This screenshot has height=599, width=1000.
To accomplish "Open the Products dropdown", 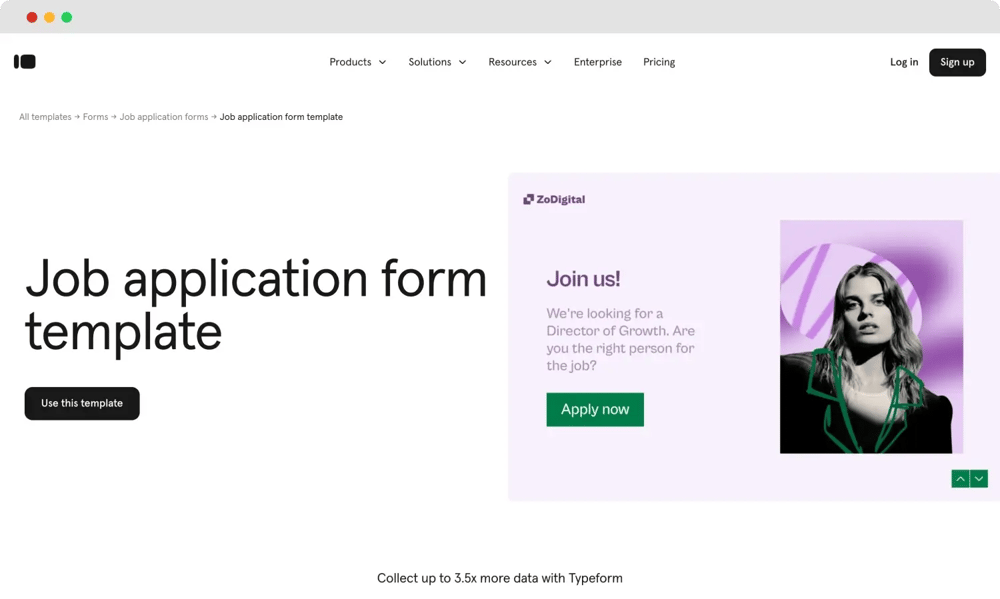I will [x=357, y=61].
